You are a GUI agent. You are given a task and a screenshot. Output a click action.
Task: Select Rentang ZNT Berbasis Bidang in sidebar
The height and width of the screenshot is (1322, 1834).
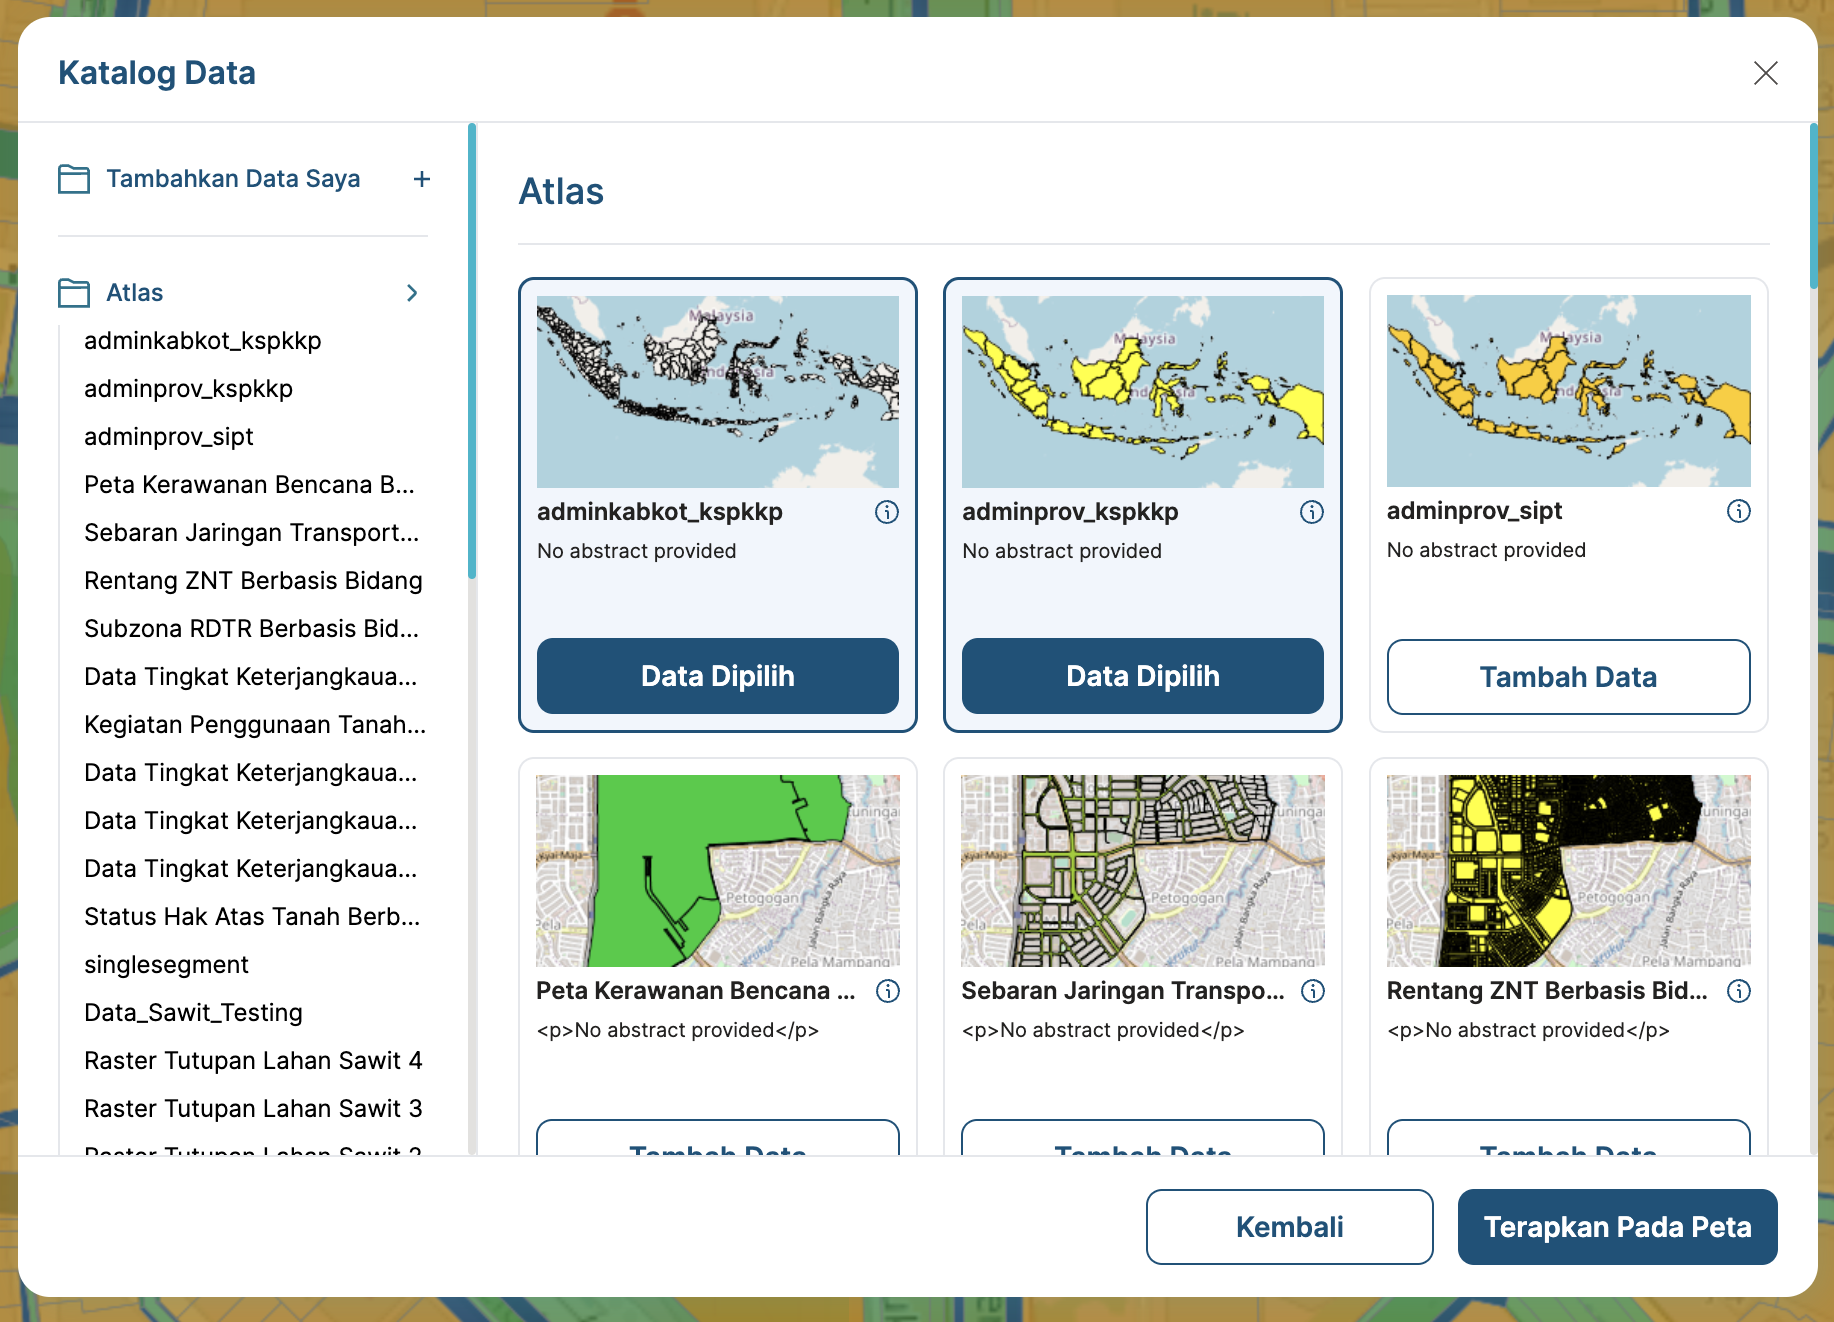(x=253, y=581)
